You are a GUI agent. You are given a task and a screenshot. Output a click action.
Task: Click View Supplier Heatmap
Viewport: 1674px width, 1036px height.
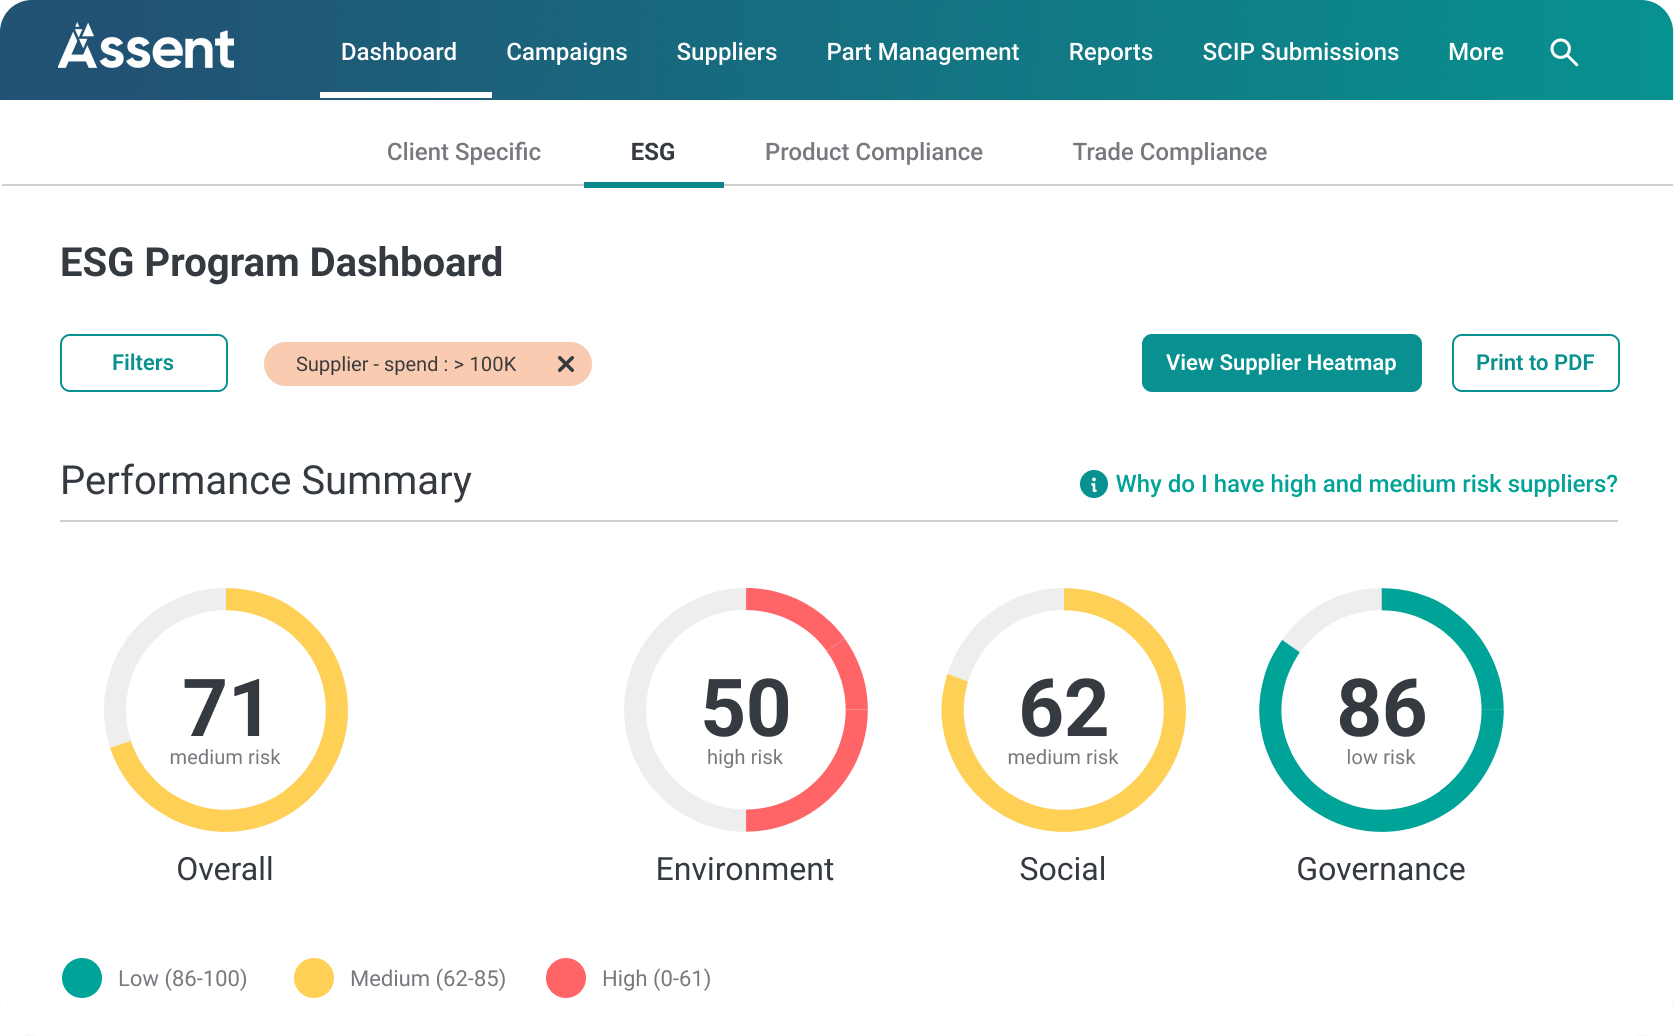tap(1281, 363)
